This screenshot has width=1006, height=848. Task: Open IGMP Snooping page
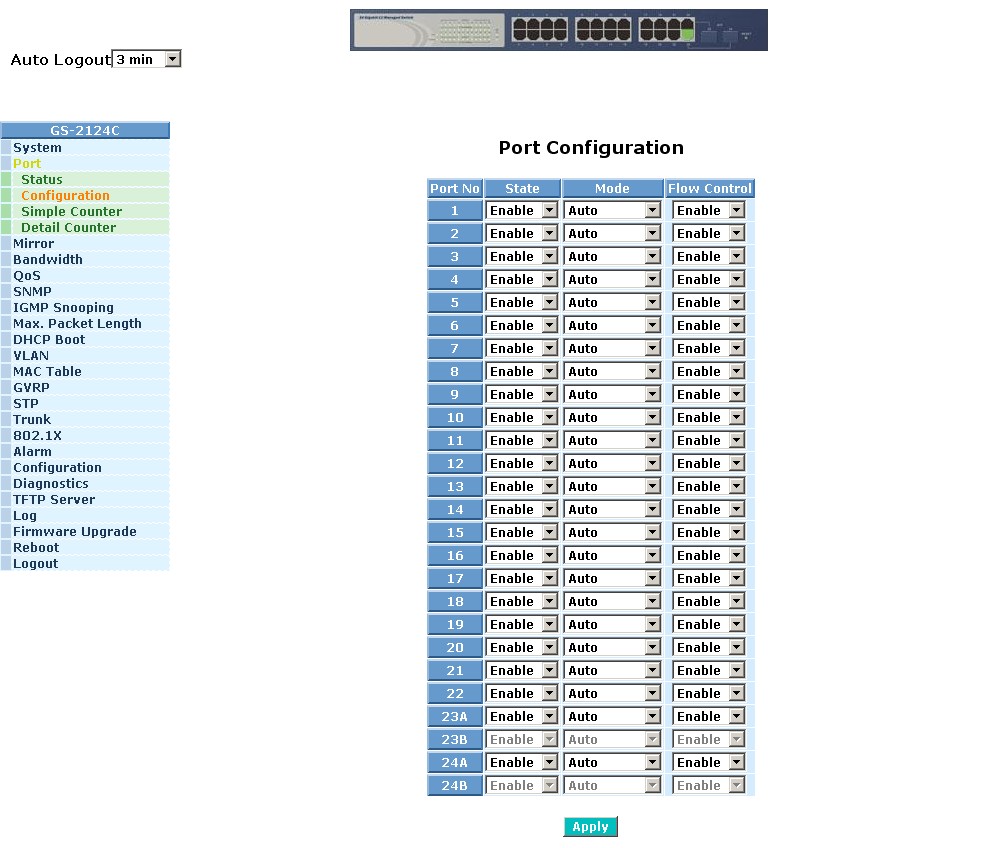(63, 308)
